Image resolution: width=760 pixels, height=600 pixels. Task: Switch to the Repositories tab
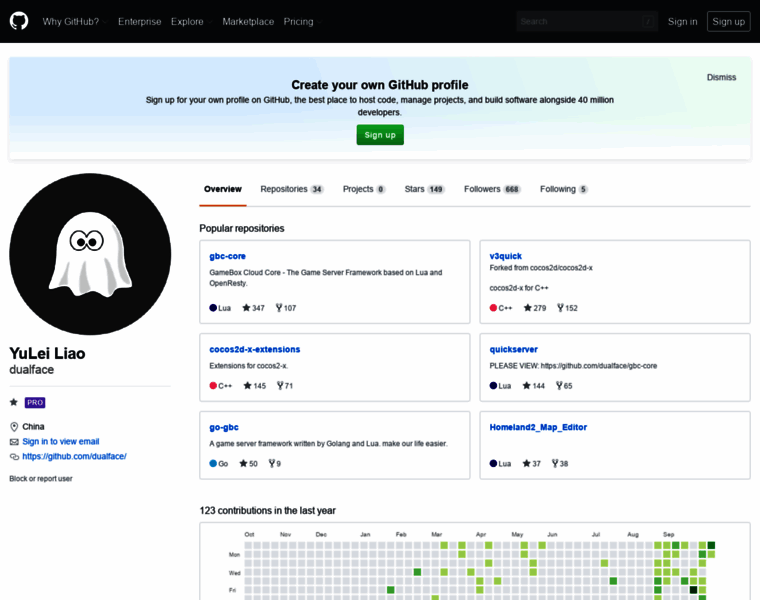point(291,189)
